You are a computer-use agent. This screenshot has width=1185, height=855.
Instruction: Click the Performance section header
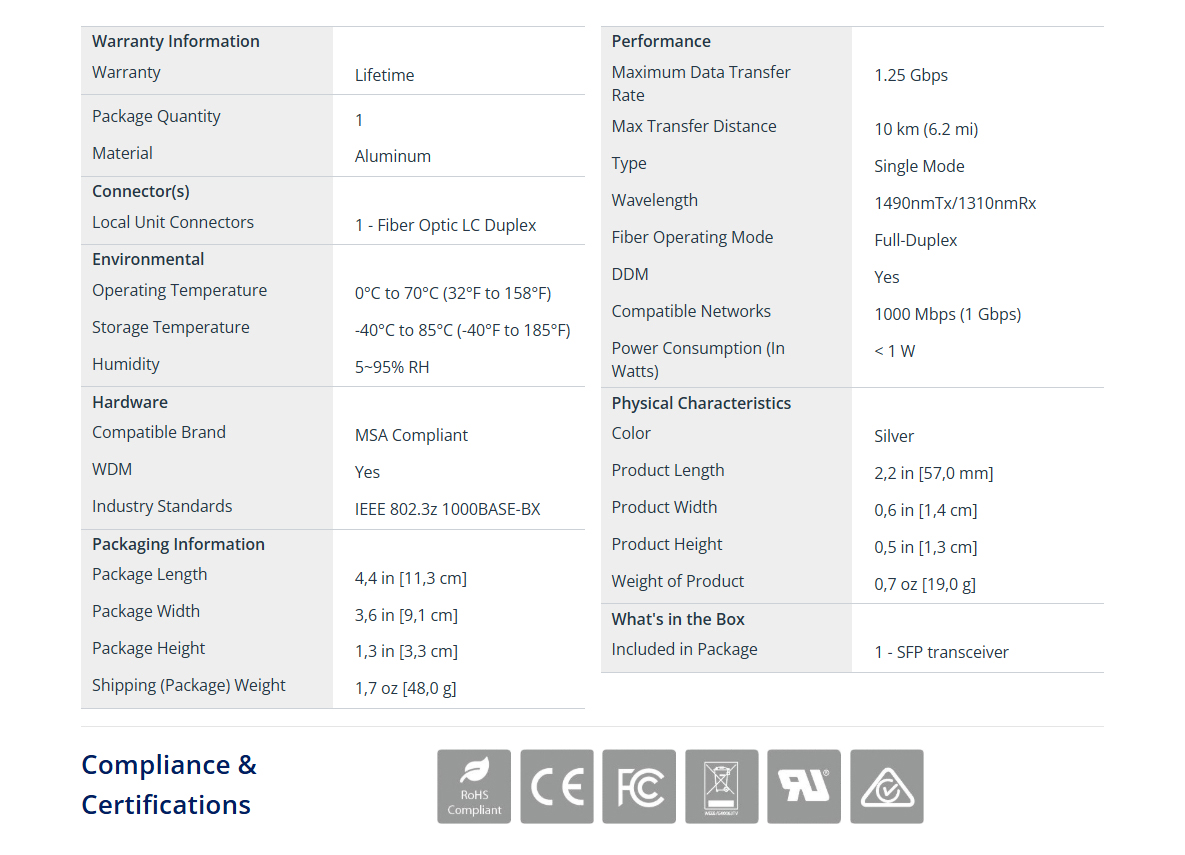coord(661,42)
